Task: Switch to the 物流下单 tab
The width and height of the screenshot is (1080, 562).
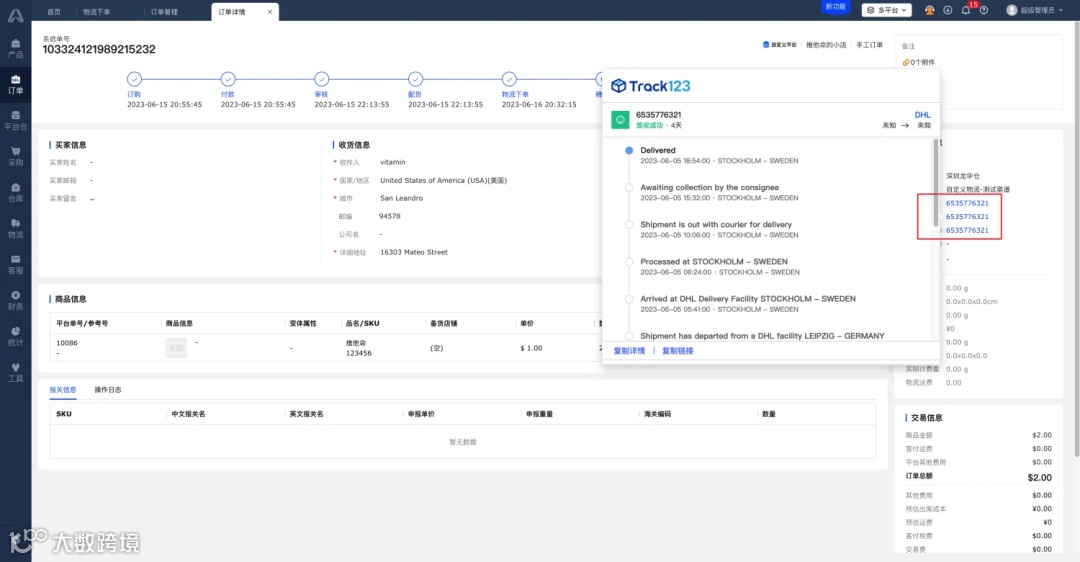Action: [x=96, y=12]
